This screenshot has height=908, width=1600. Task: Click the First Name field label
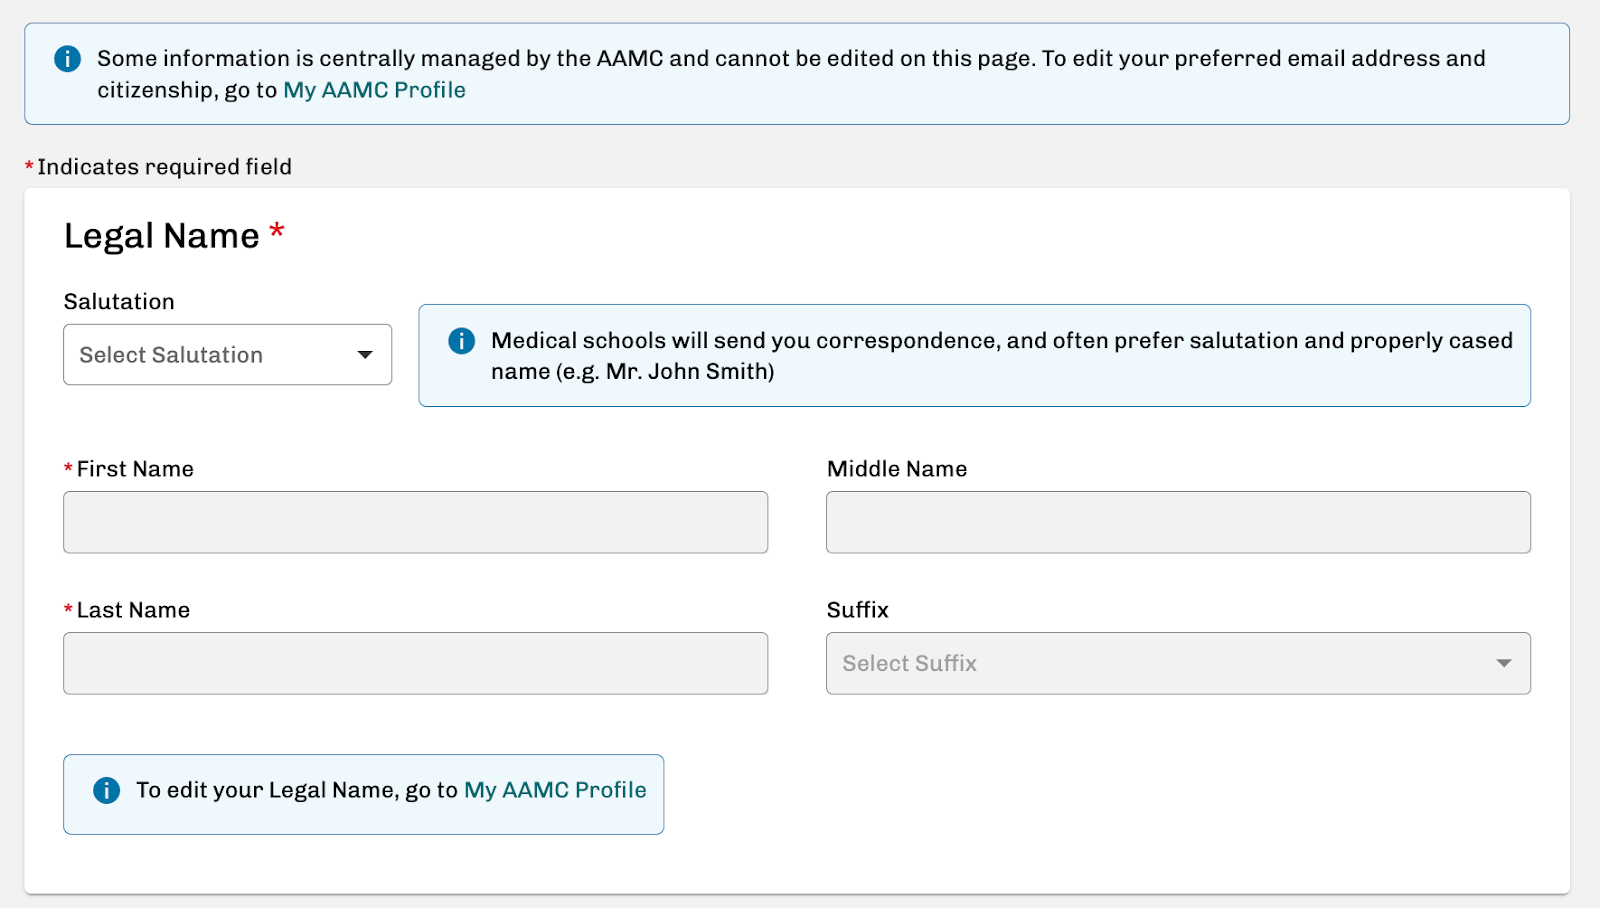(x=135, y=469)
